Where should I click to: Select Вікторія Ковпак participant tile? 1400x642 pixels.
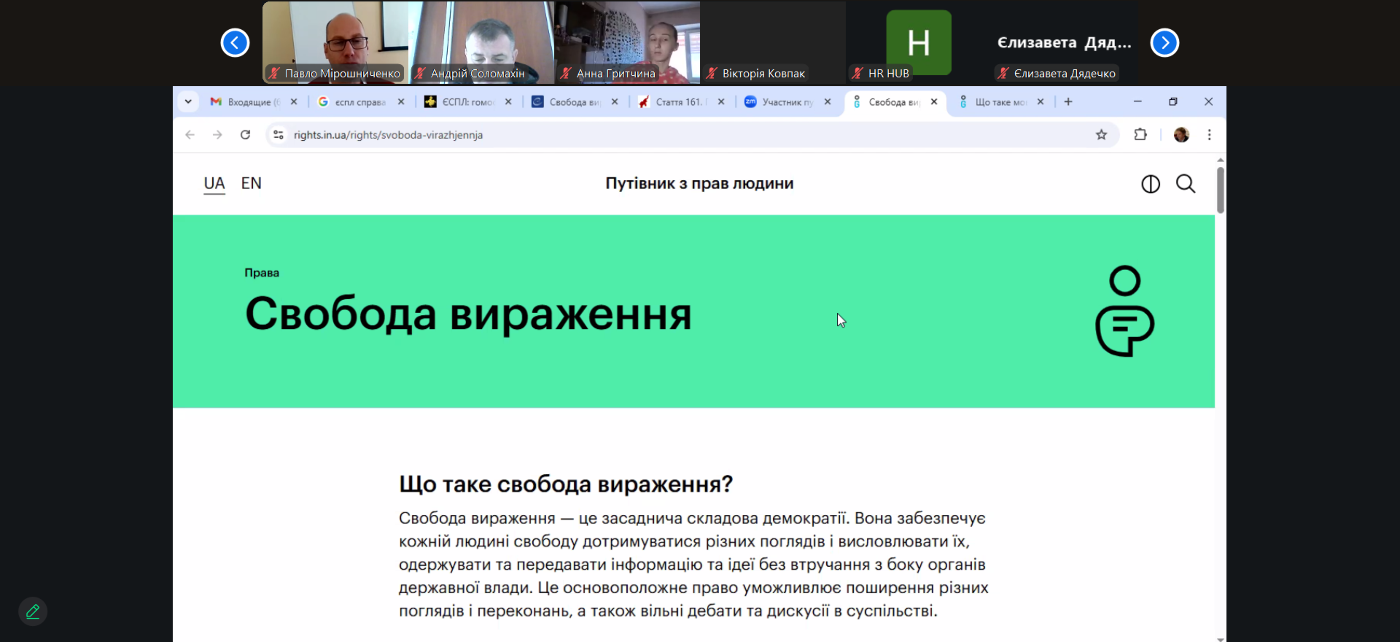(x=774, y=42)
